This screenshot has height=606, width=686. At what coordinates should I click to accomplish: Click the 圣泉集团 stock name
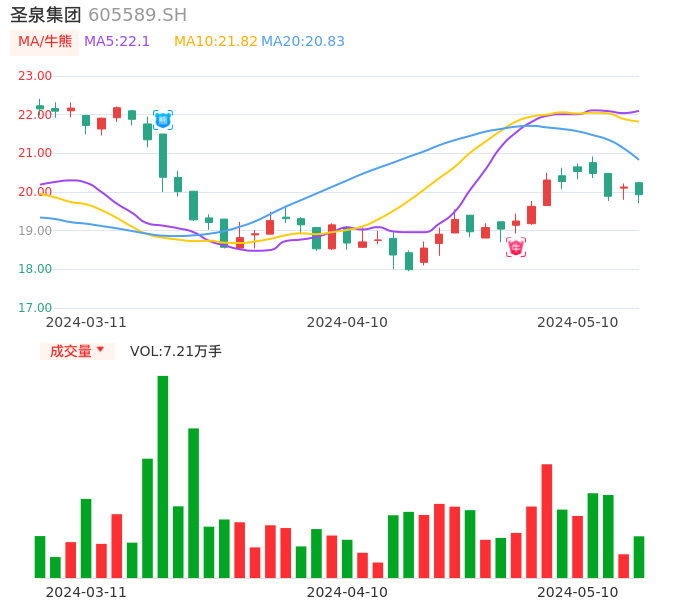46,15
